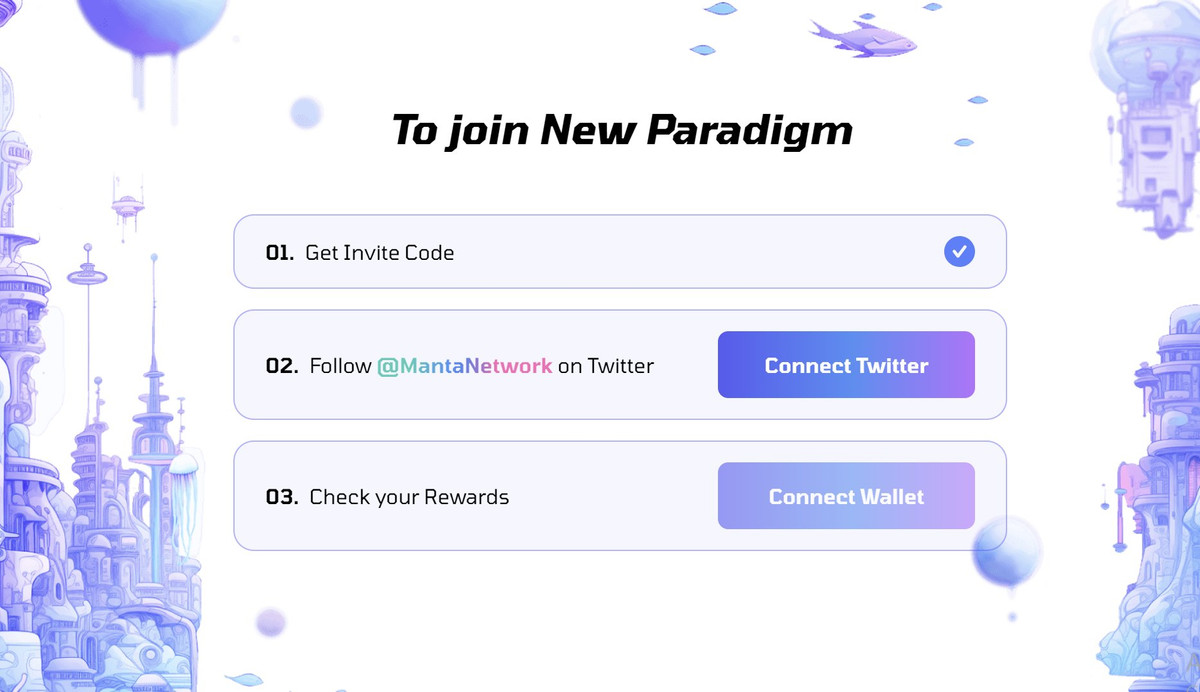Click the tall antenna tower in left city

pos(153,380)
